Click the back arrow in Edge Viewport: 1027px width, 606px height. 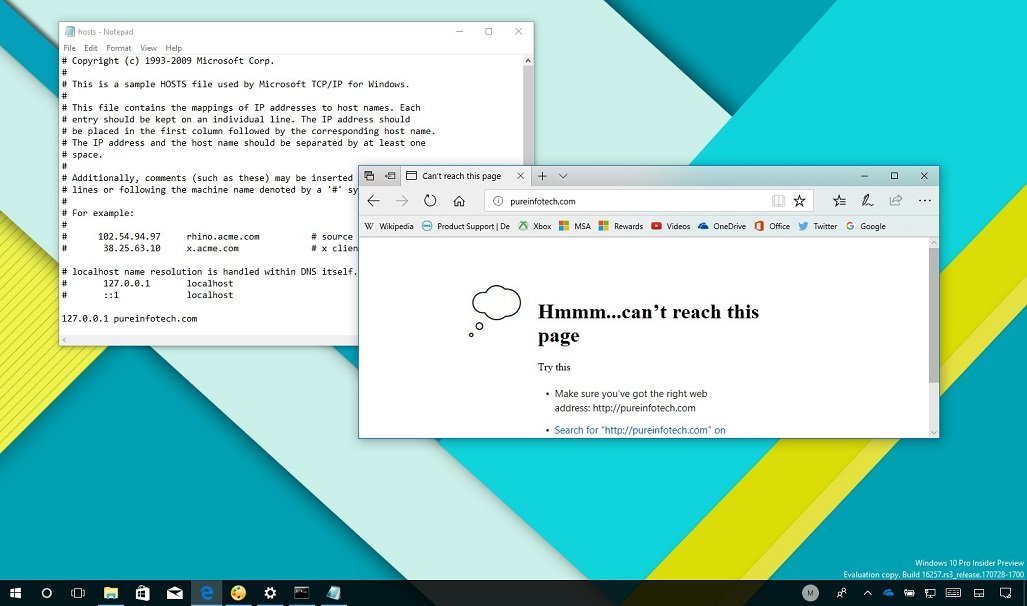point(374,201)
